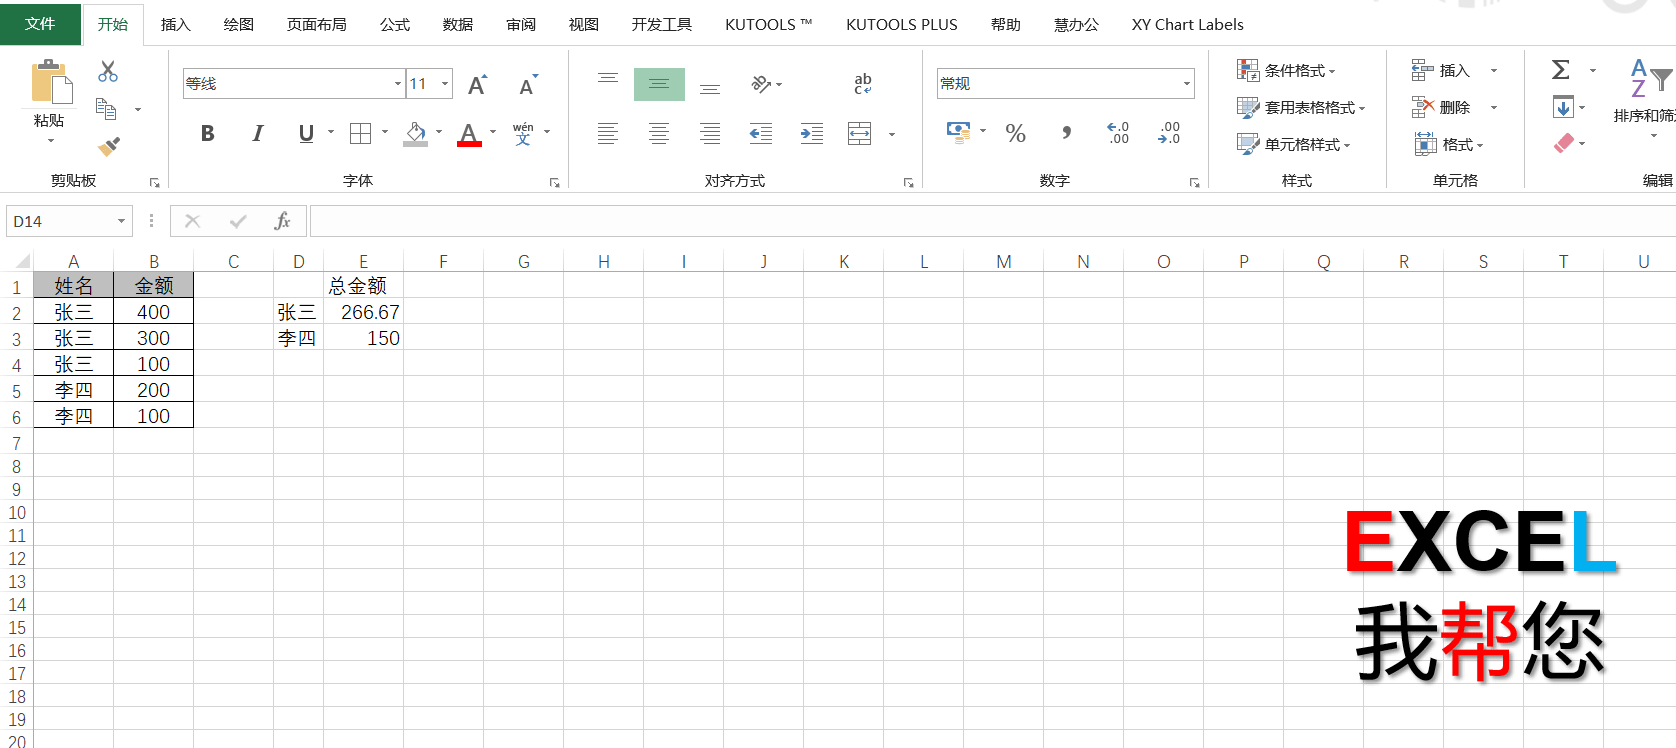Toggle middle vertical alignment
The width and height of the screenshot is (1676, 748).
[x=659, y=84]
